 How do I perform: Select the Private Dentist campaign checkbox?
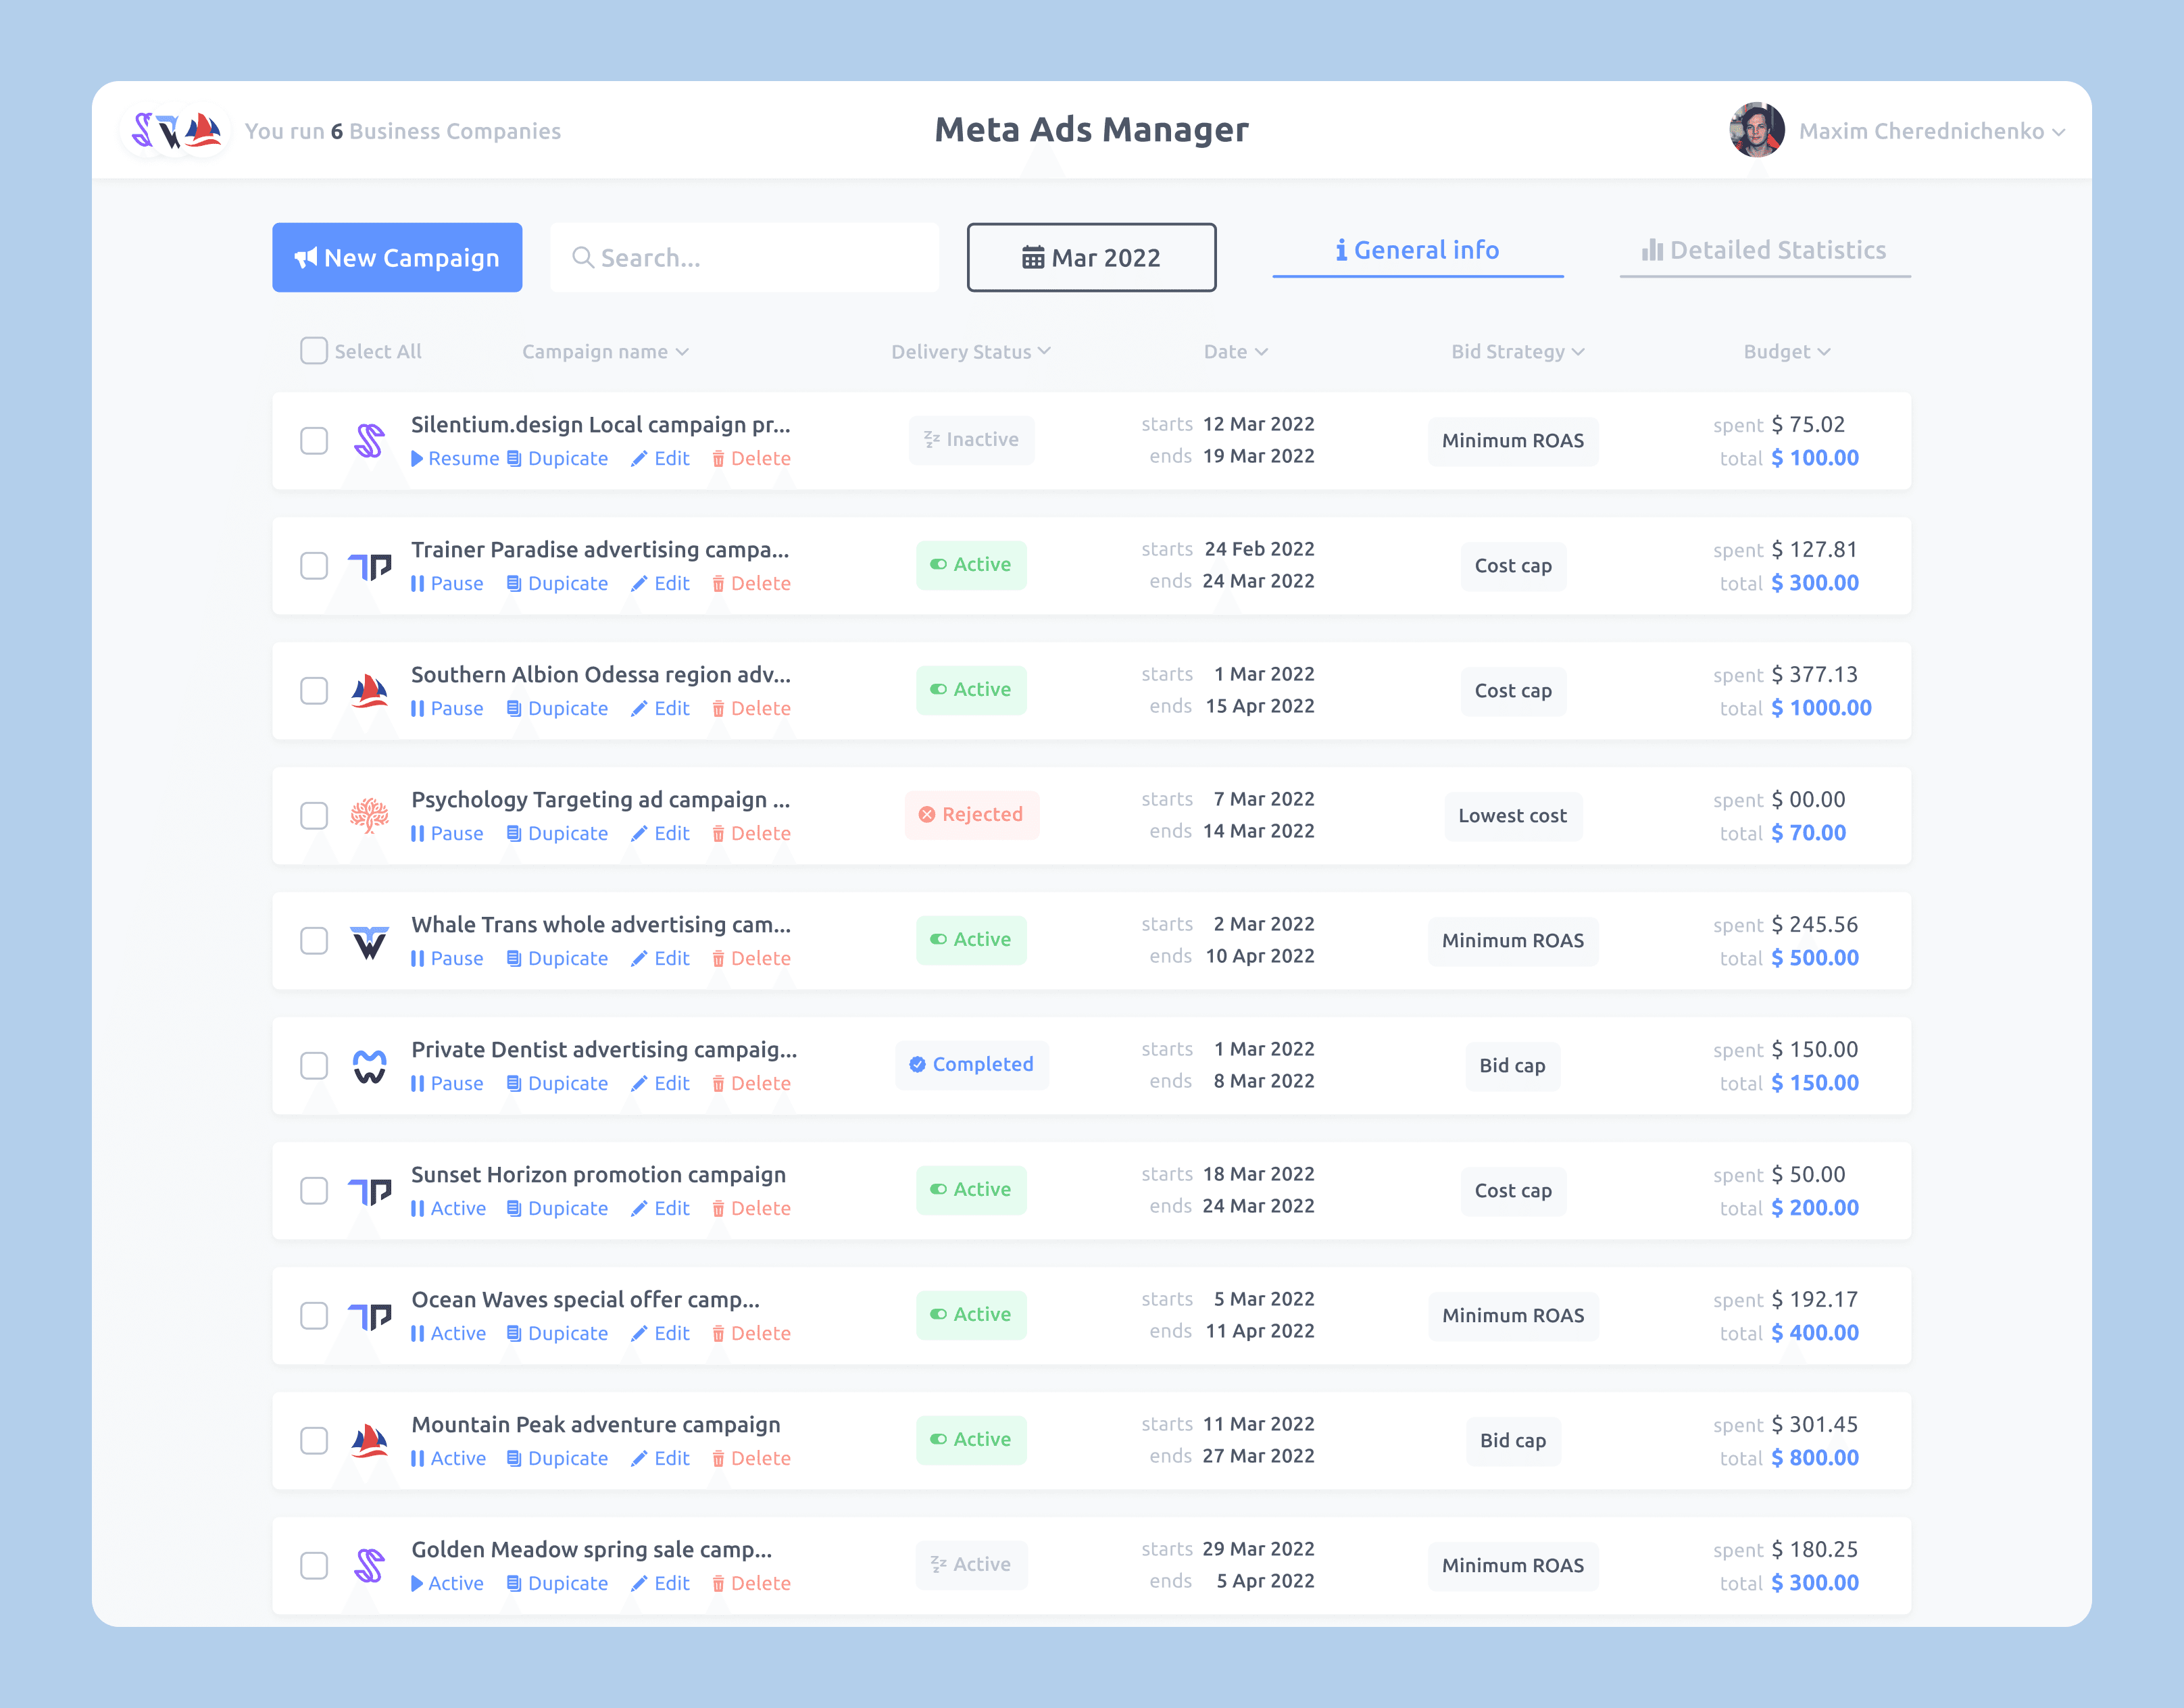point(314,1066)
